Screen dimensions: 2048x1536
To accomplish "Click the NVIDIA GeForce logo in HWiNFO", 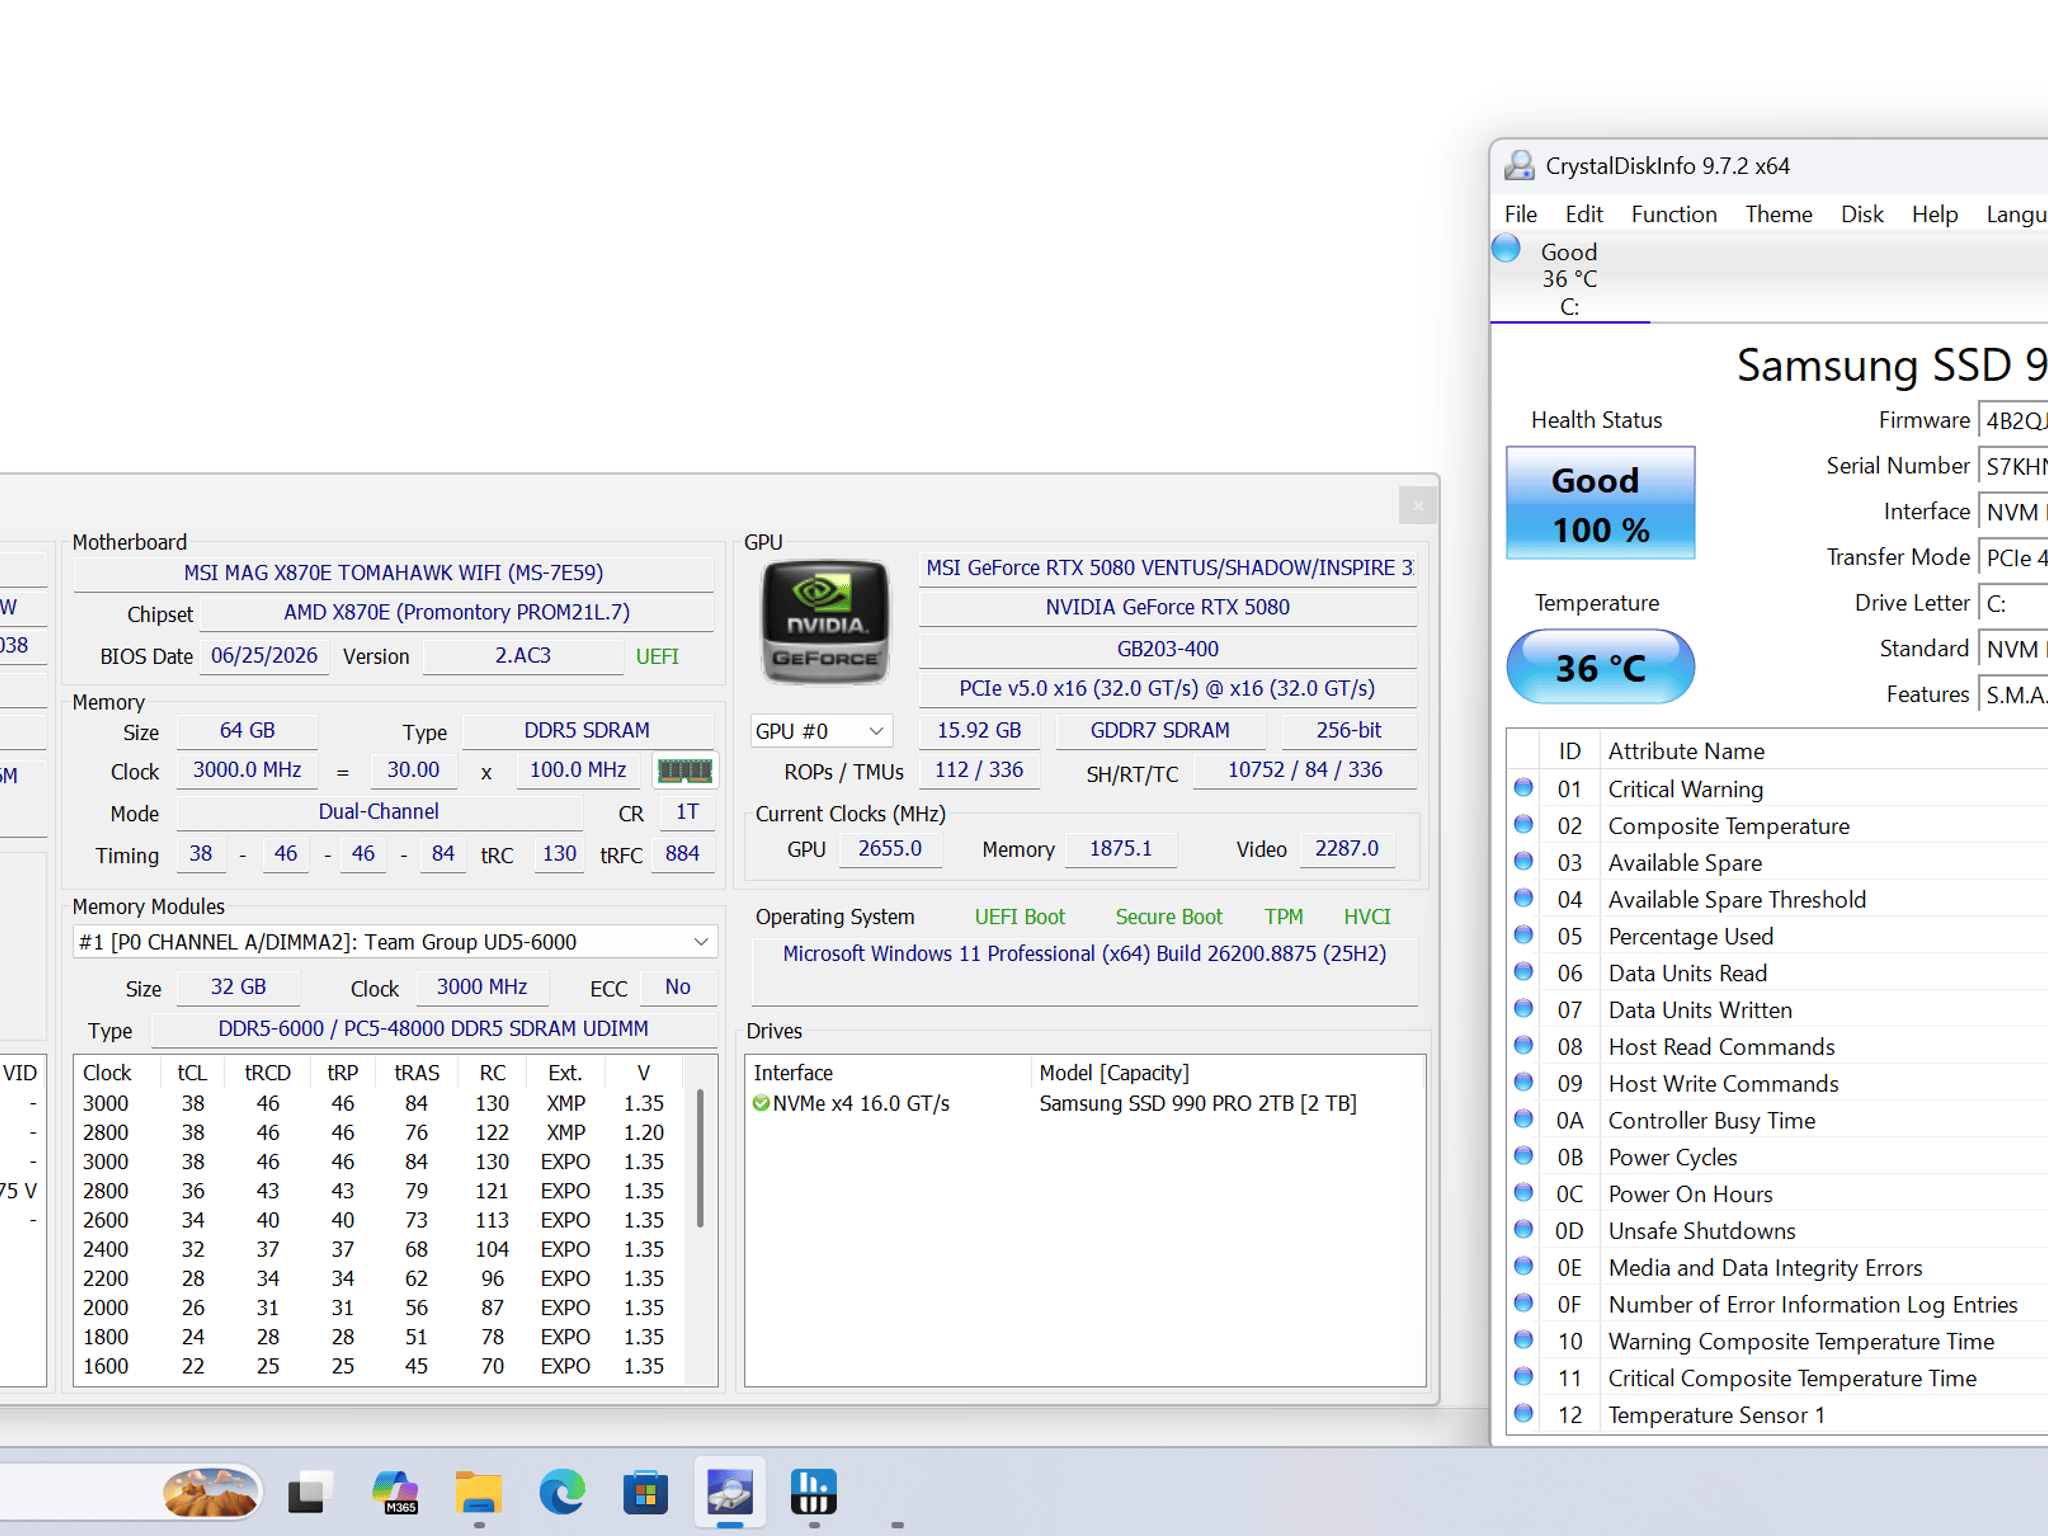I will tap(825, 622).
